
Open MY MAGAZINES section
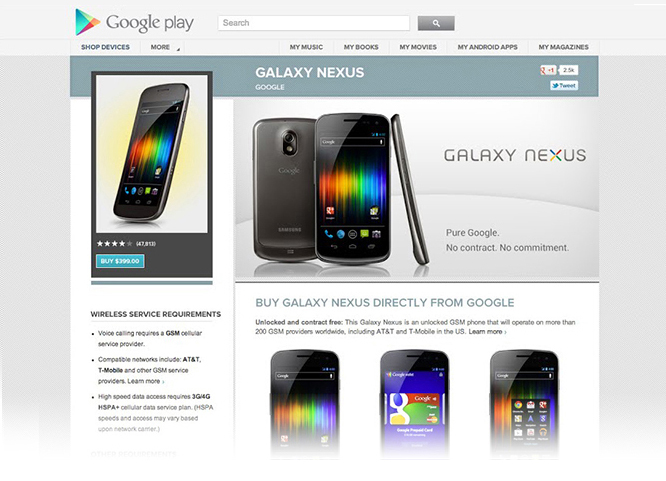click(564, 47)
